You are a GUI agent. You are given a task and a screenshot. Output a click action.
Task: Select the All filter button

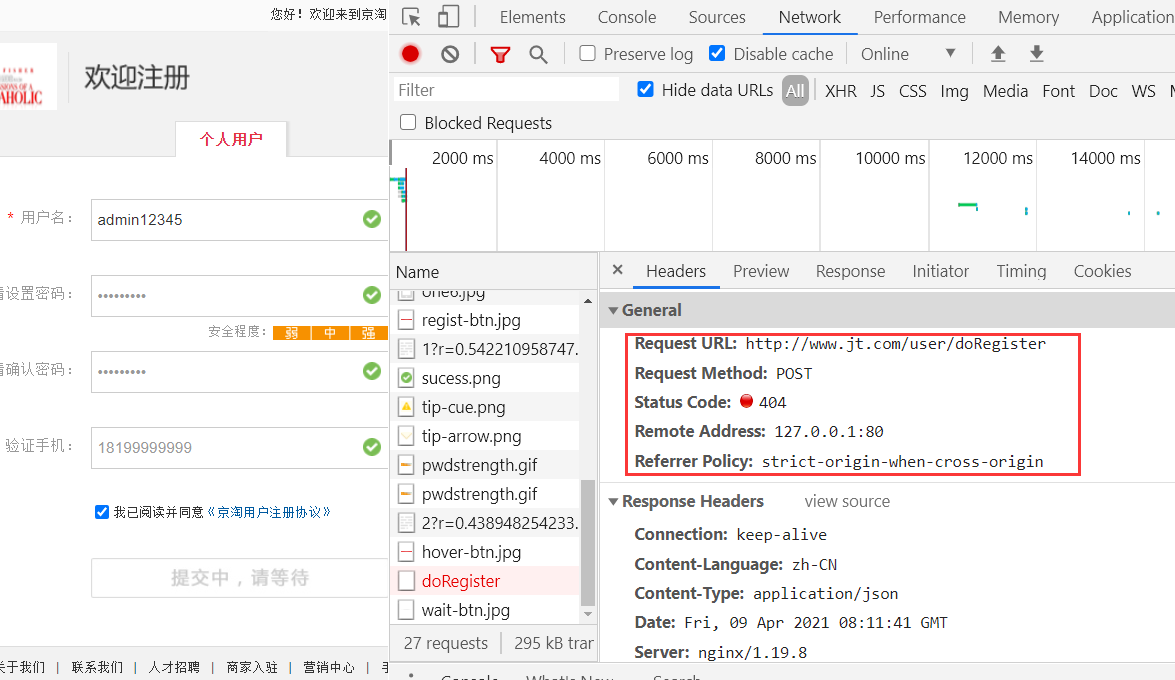795,91
